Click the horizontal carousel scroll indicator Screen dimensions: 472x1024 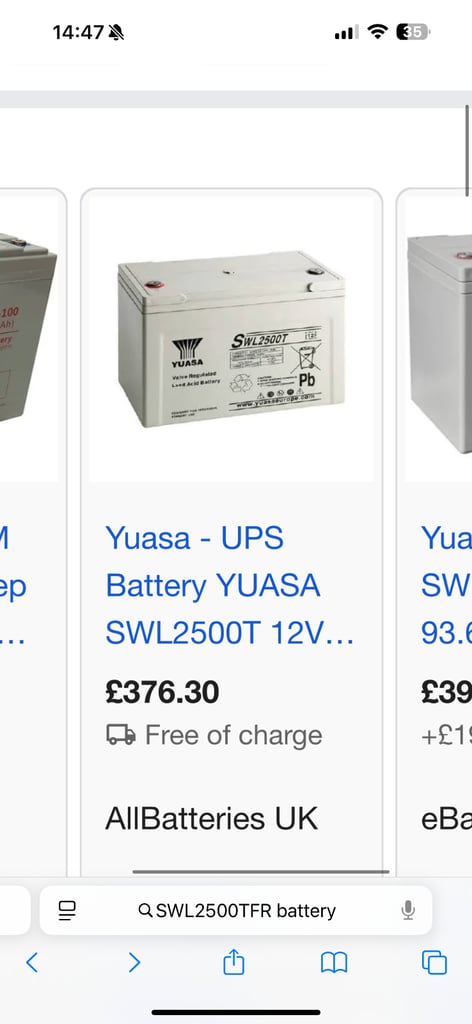260,871
